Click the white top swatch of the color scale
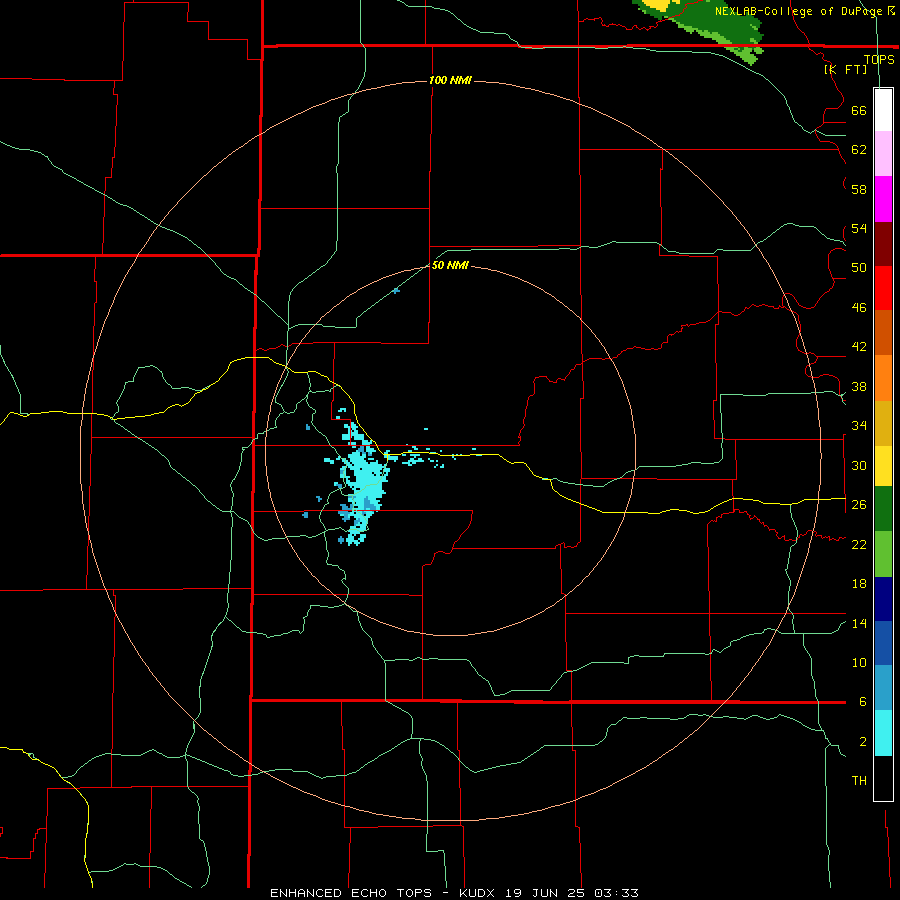The image size is (900, 900). point(883,110)
